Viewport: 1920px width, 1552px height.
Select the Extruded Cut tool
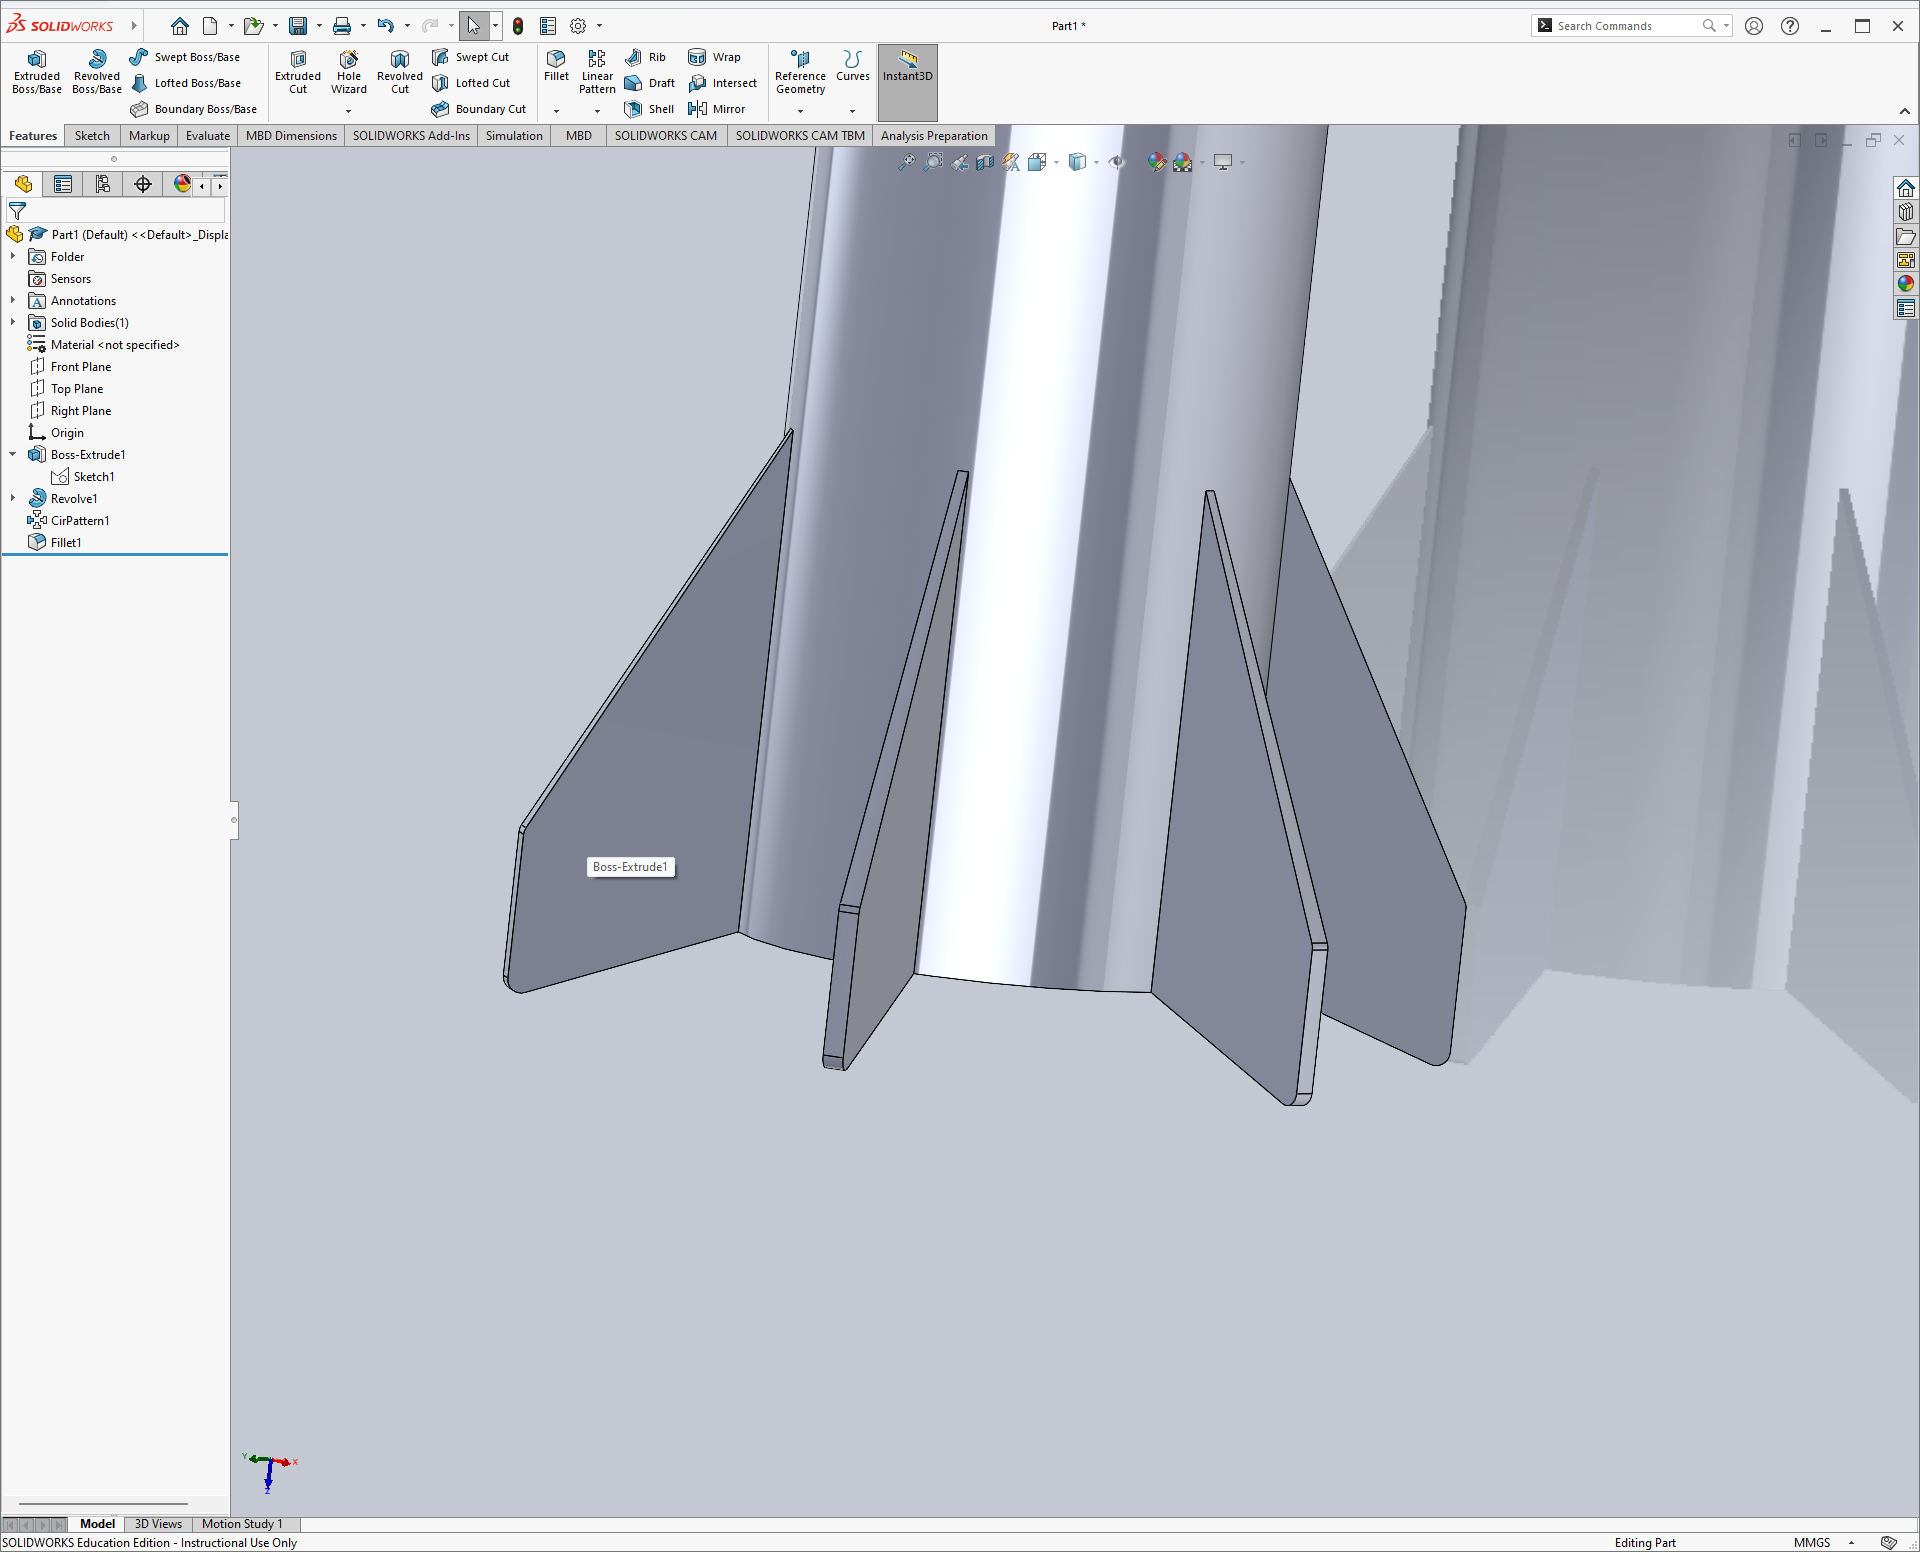click(298, 72)
